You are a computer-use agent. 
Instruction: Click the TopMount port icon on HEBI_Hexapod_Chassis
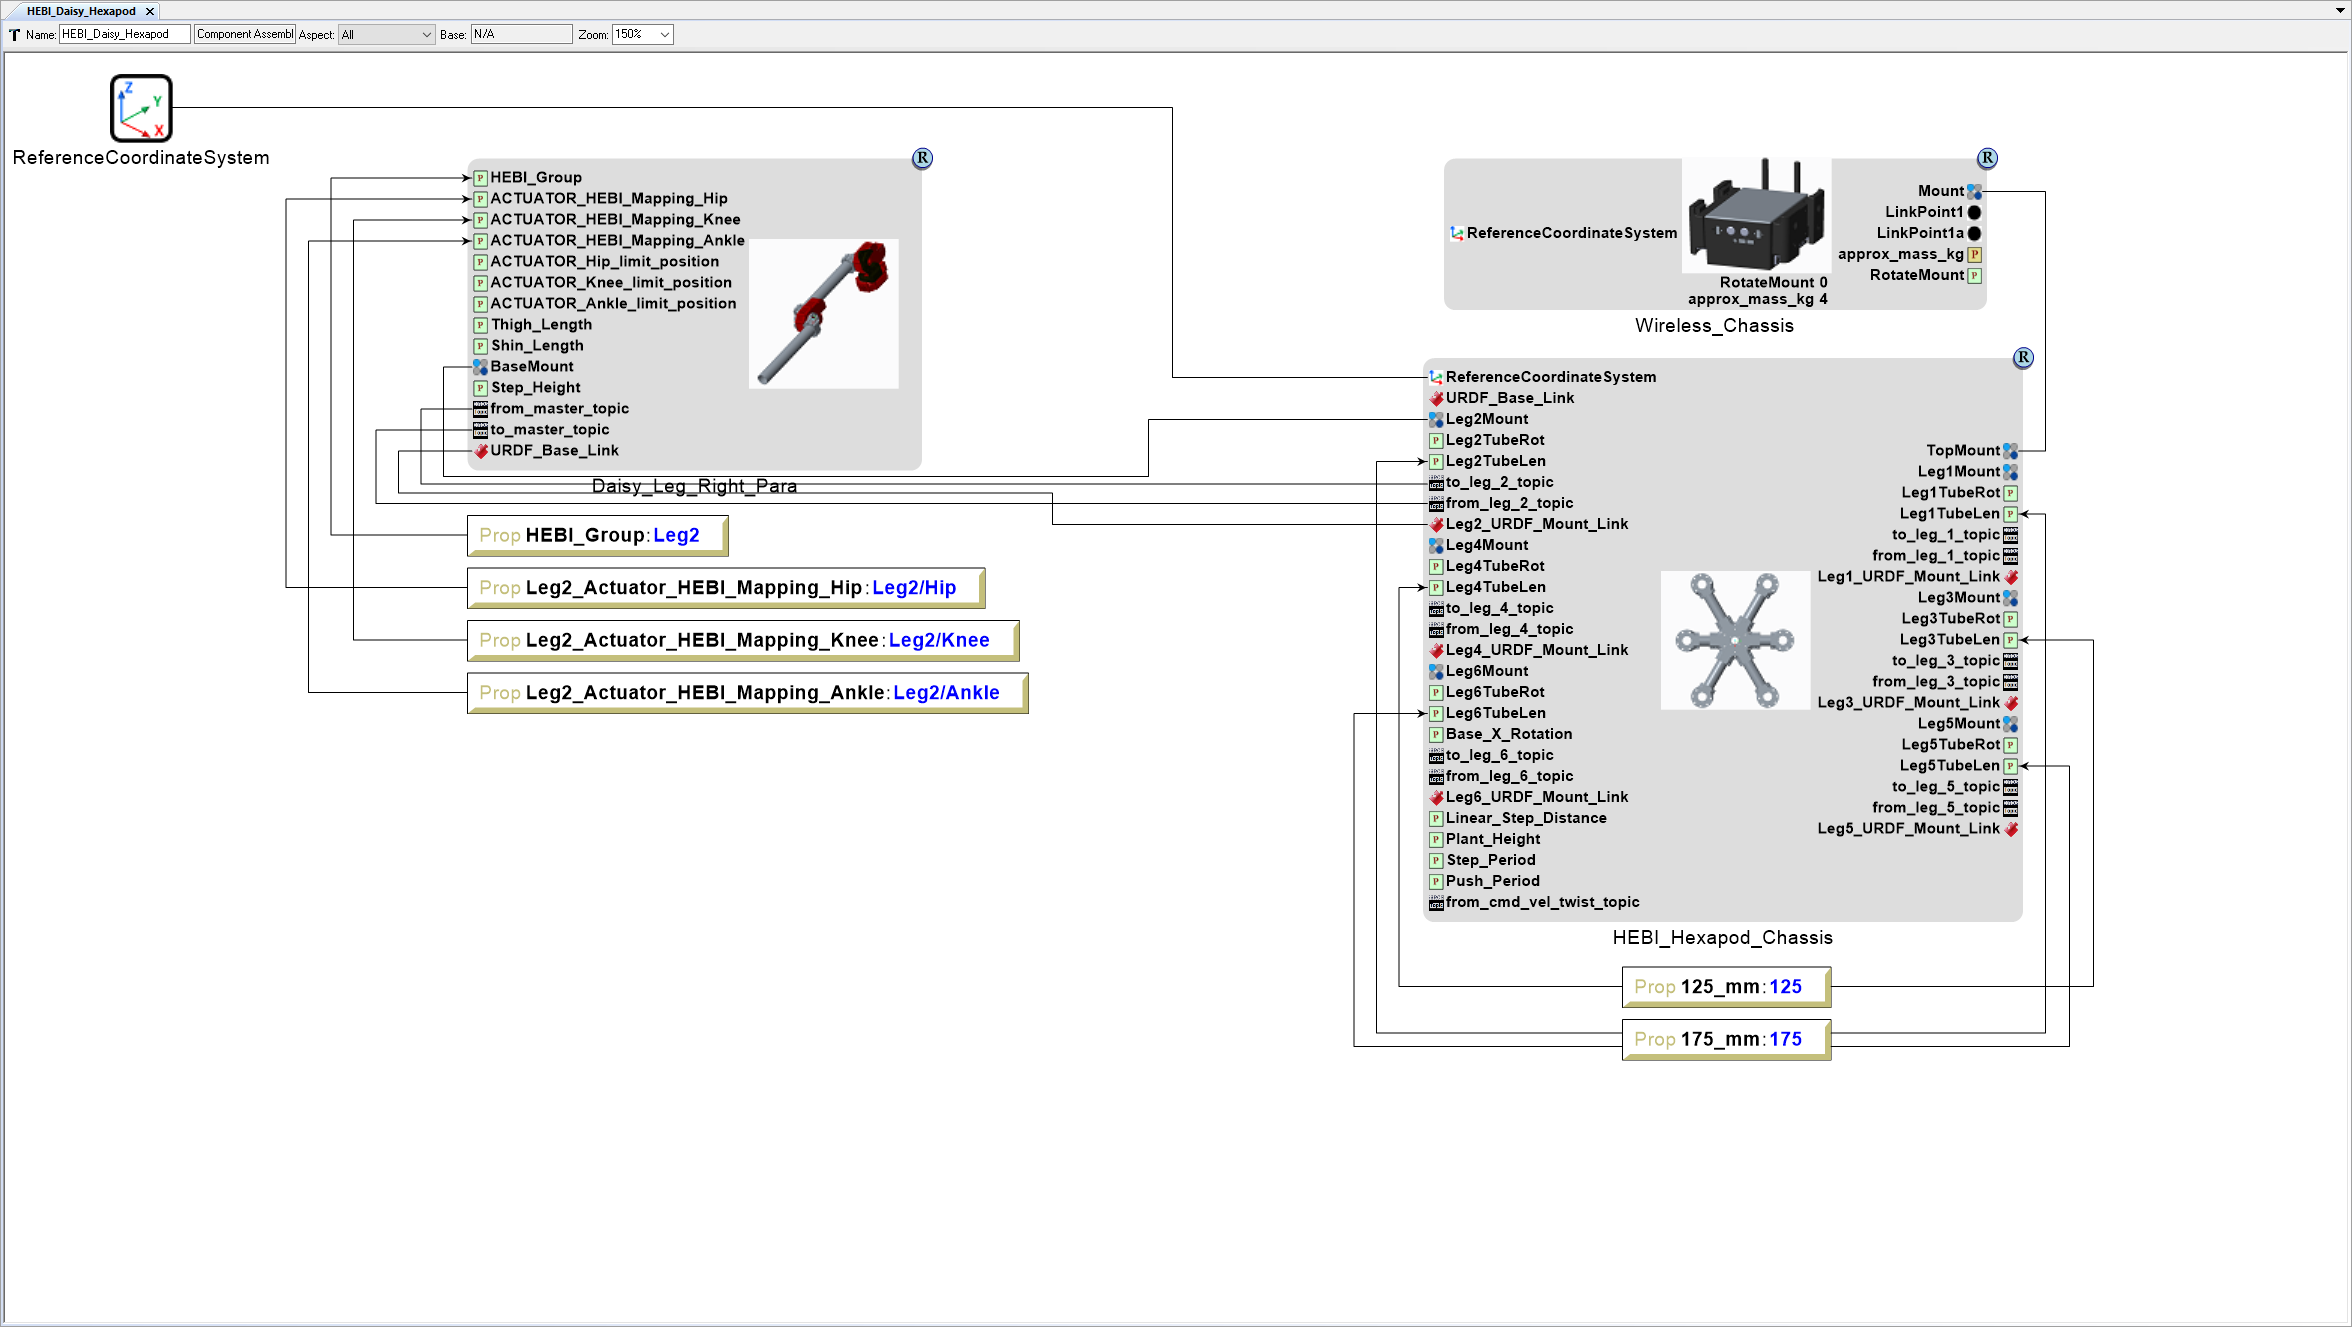2011,450
